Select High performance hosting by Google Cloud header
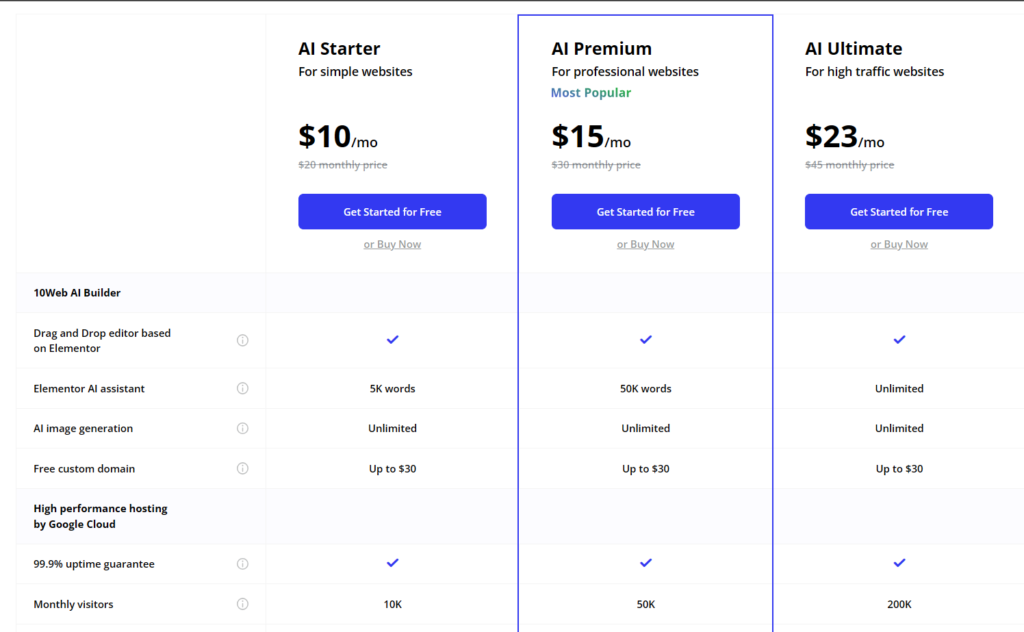Viewport: 1024px width, 632px height. (101, 516)
